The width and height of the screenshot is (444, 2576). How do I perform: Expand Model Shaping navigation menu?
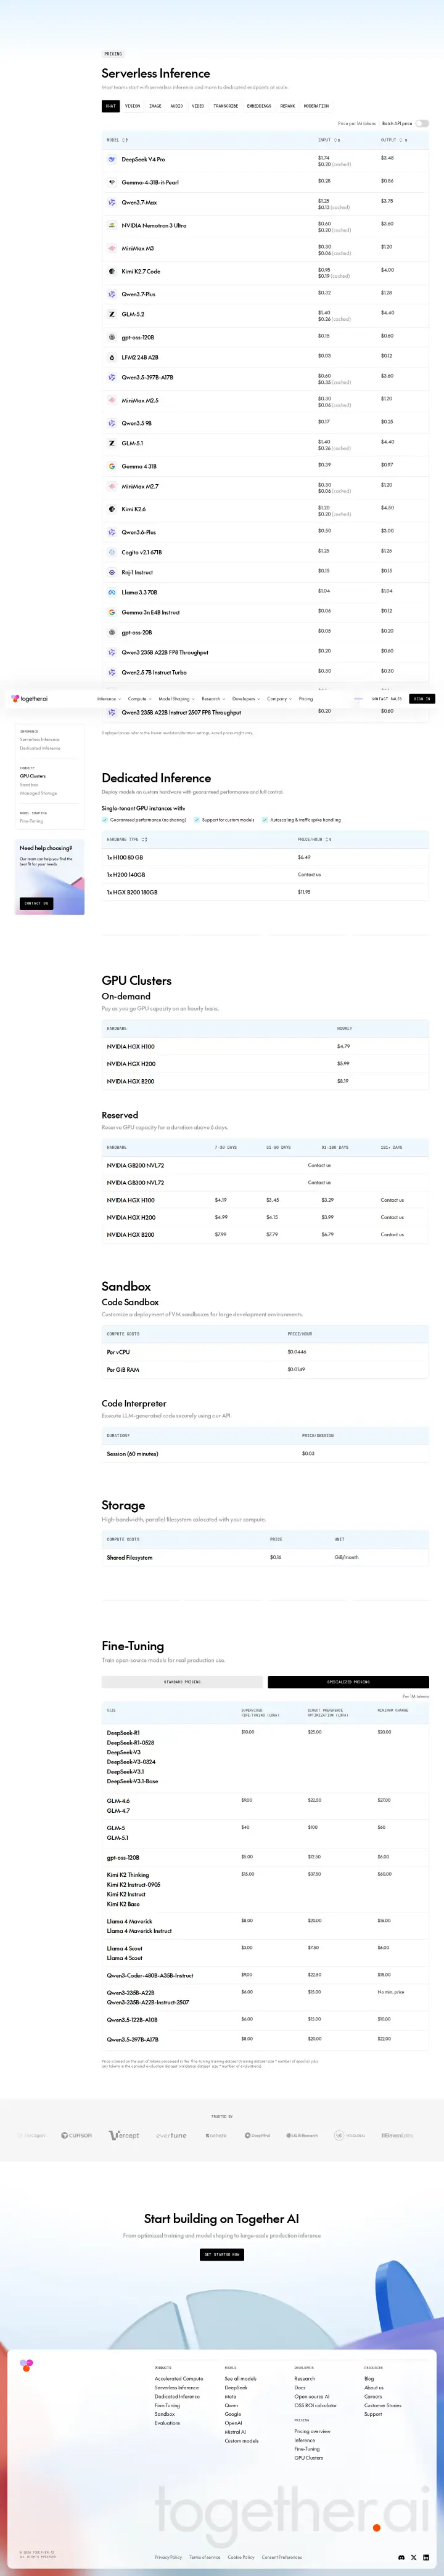[176, 699]
